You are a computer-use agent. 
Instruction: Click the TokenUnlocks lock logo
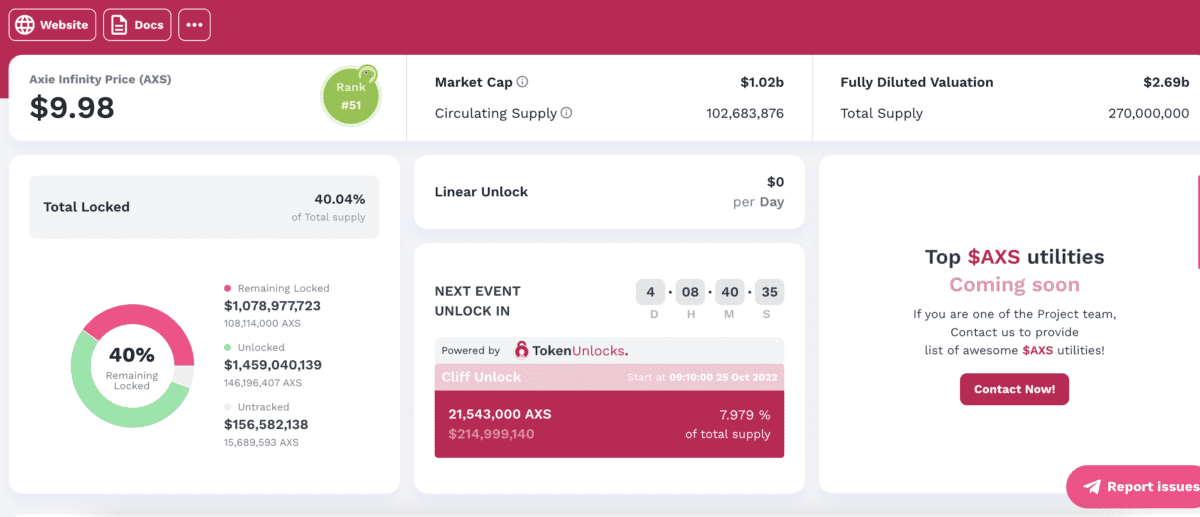522,350
